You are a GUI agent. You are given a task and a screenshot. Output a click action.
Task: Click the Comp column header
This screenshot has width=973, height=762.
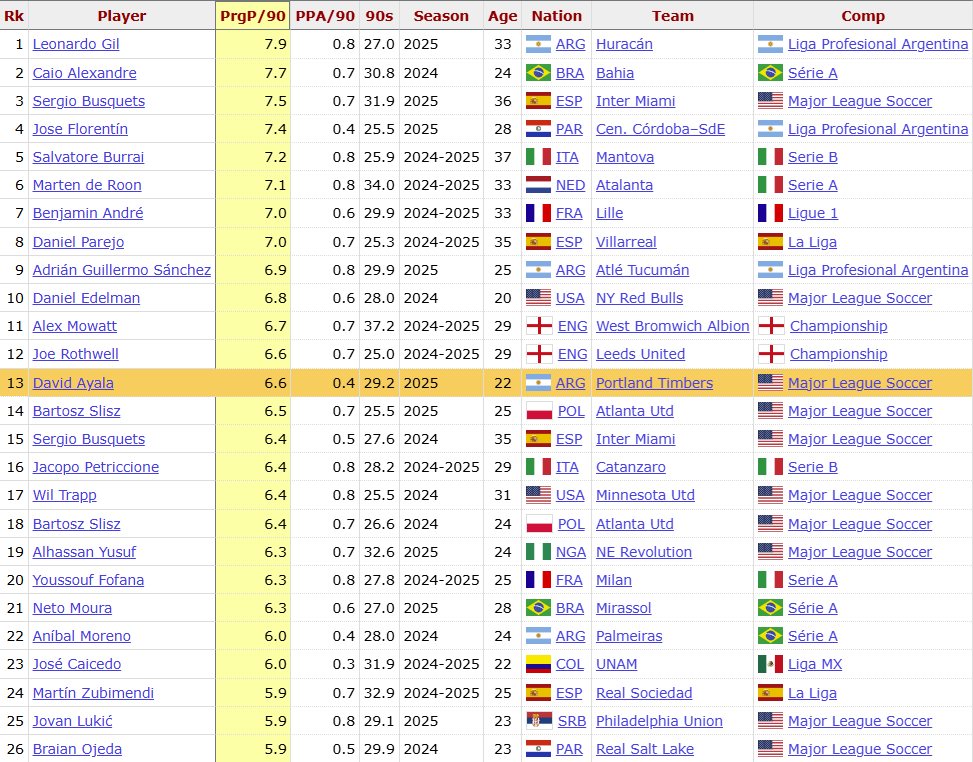(x=863, y=16)
